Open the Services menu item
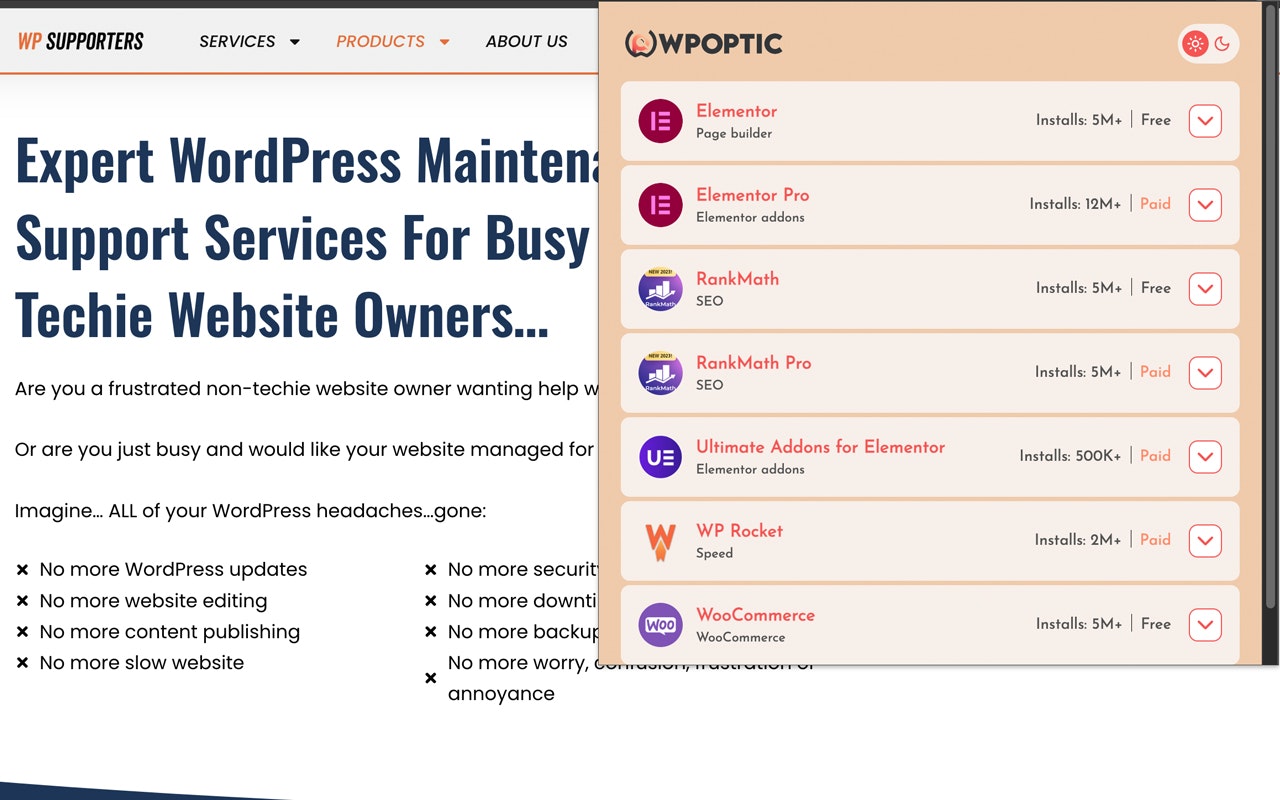The width and height of the screenshot is (1280, 800). tap(237, 41)
